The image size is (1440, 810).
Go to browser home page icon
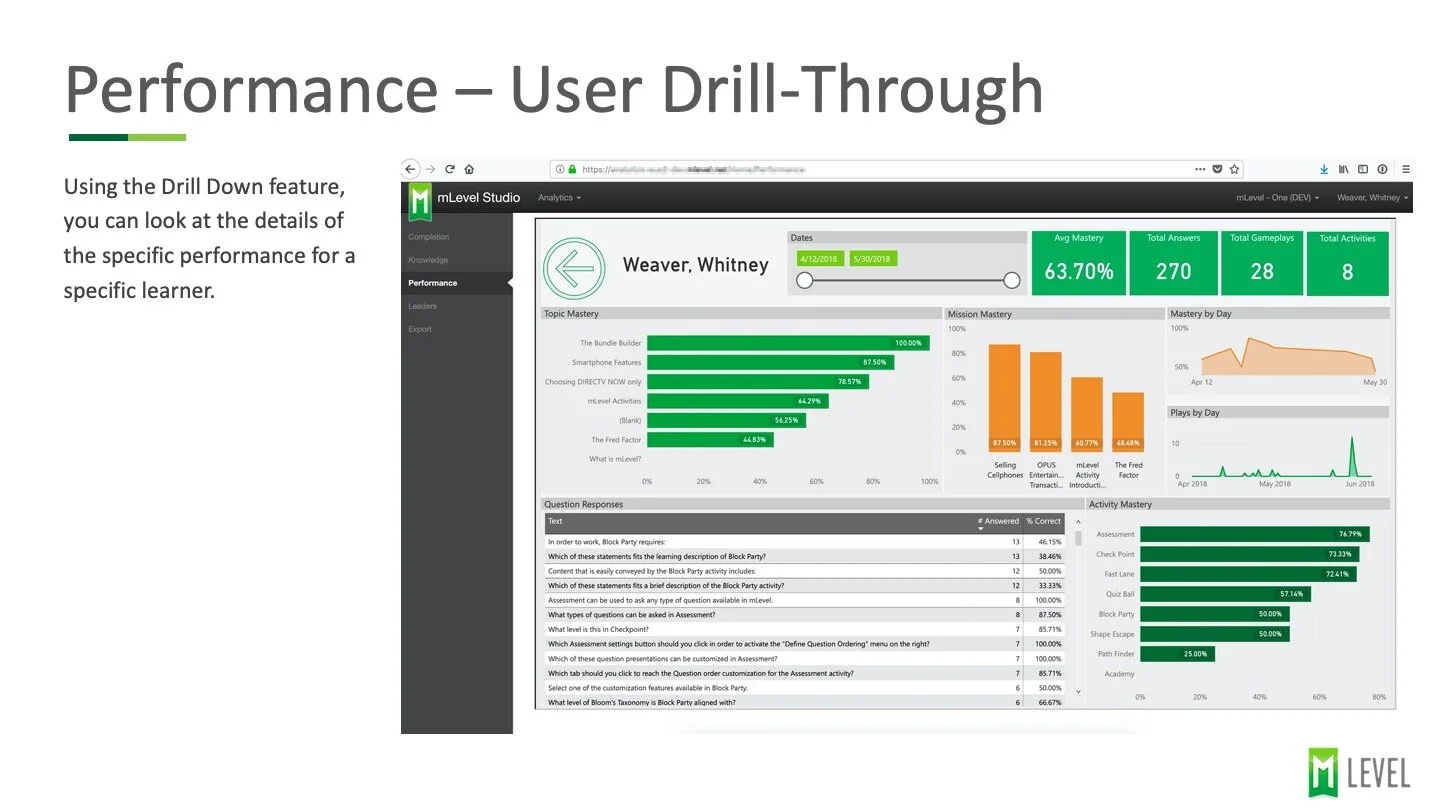[469, 169]
